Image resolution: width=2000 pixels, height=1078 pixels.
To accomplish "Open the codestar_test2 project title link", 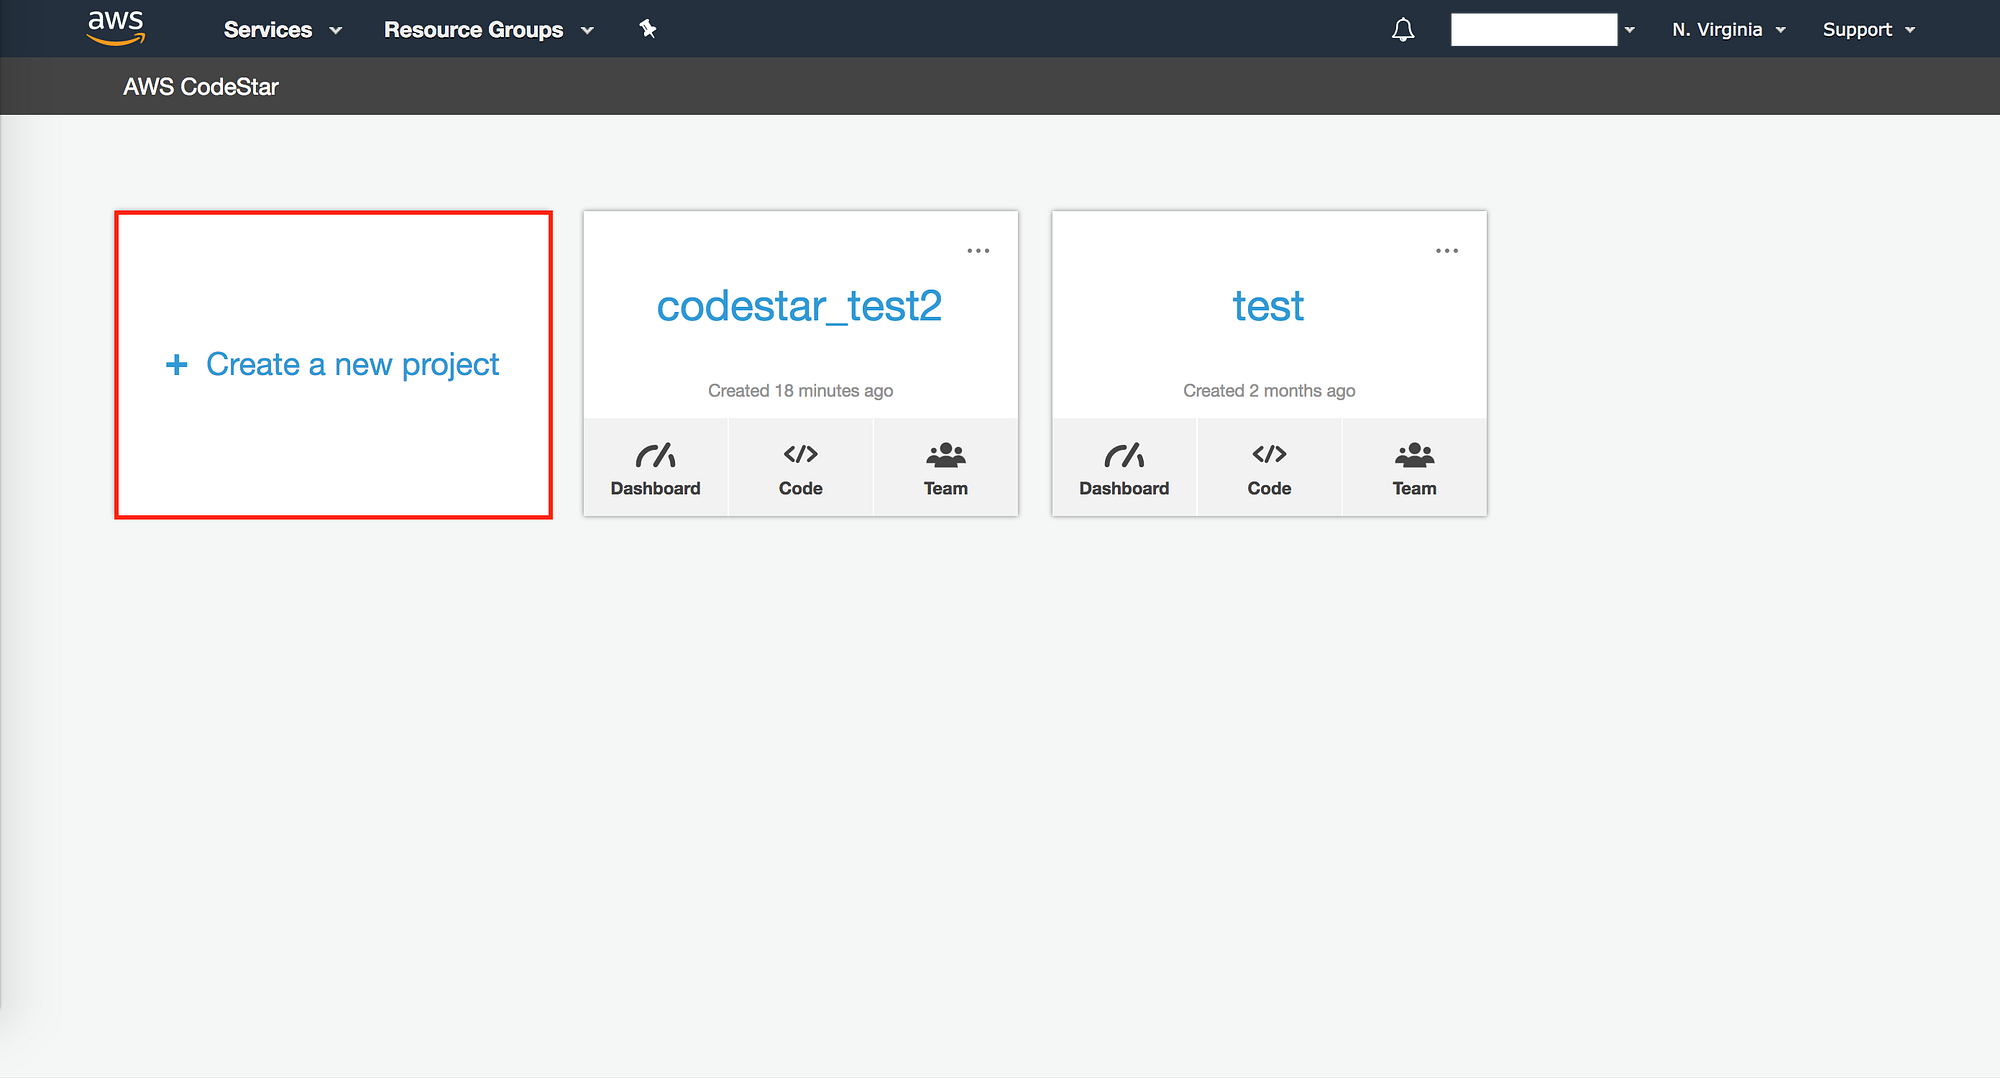I will click(x=800, y=306).
